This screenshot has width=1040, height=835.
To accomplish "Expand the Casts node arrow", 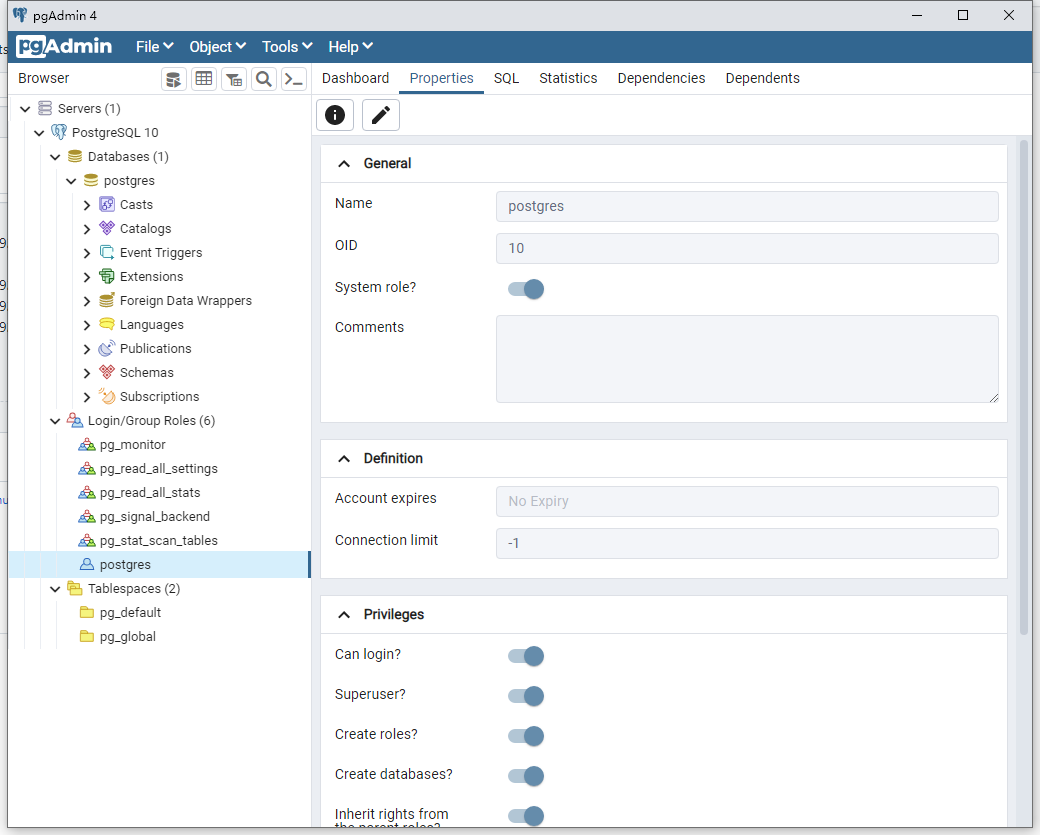I will point(87,205).
